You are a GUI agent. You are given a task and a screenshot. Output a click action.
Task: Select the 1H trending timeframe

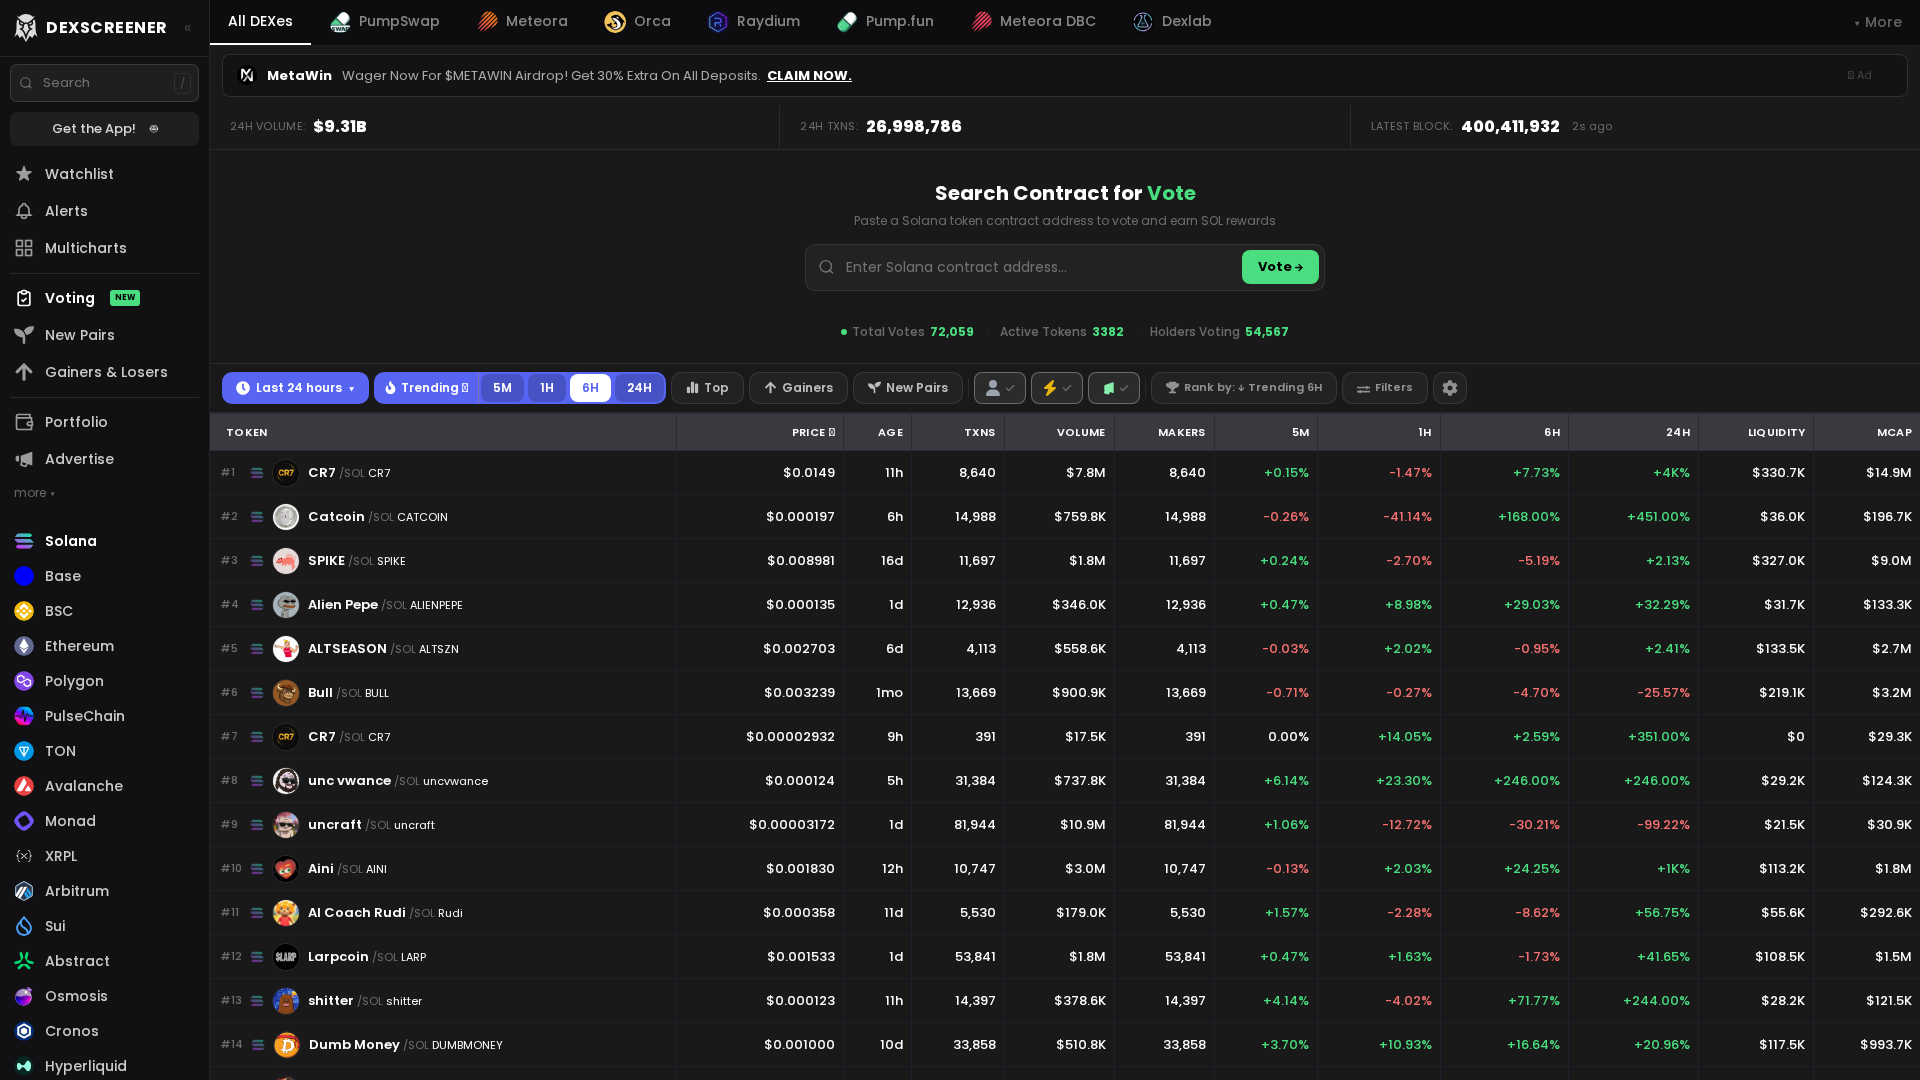(x=547, y=388)
